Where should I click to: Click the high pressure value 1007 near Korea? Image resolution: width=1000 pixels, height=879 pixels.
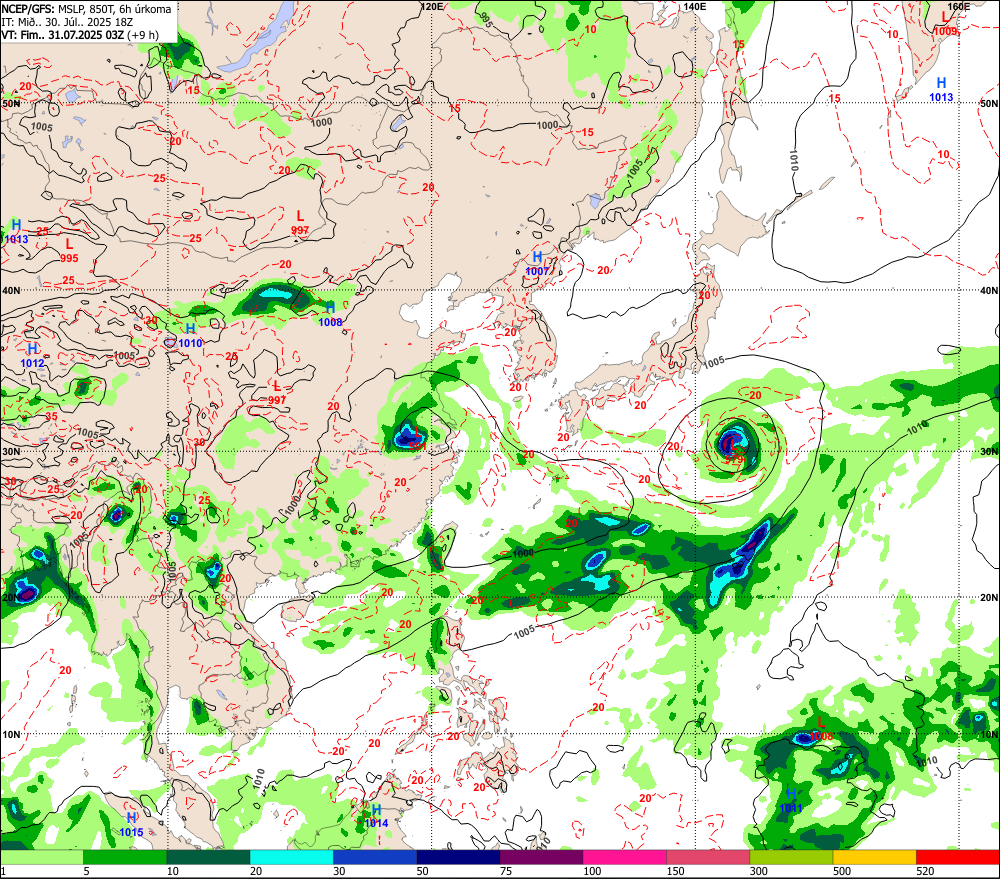coord(538,271)
